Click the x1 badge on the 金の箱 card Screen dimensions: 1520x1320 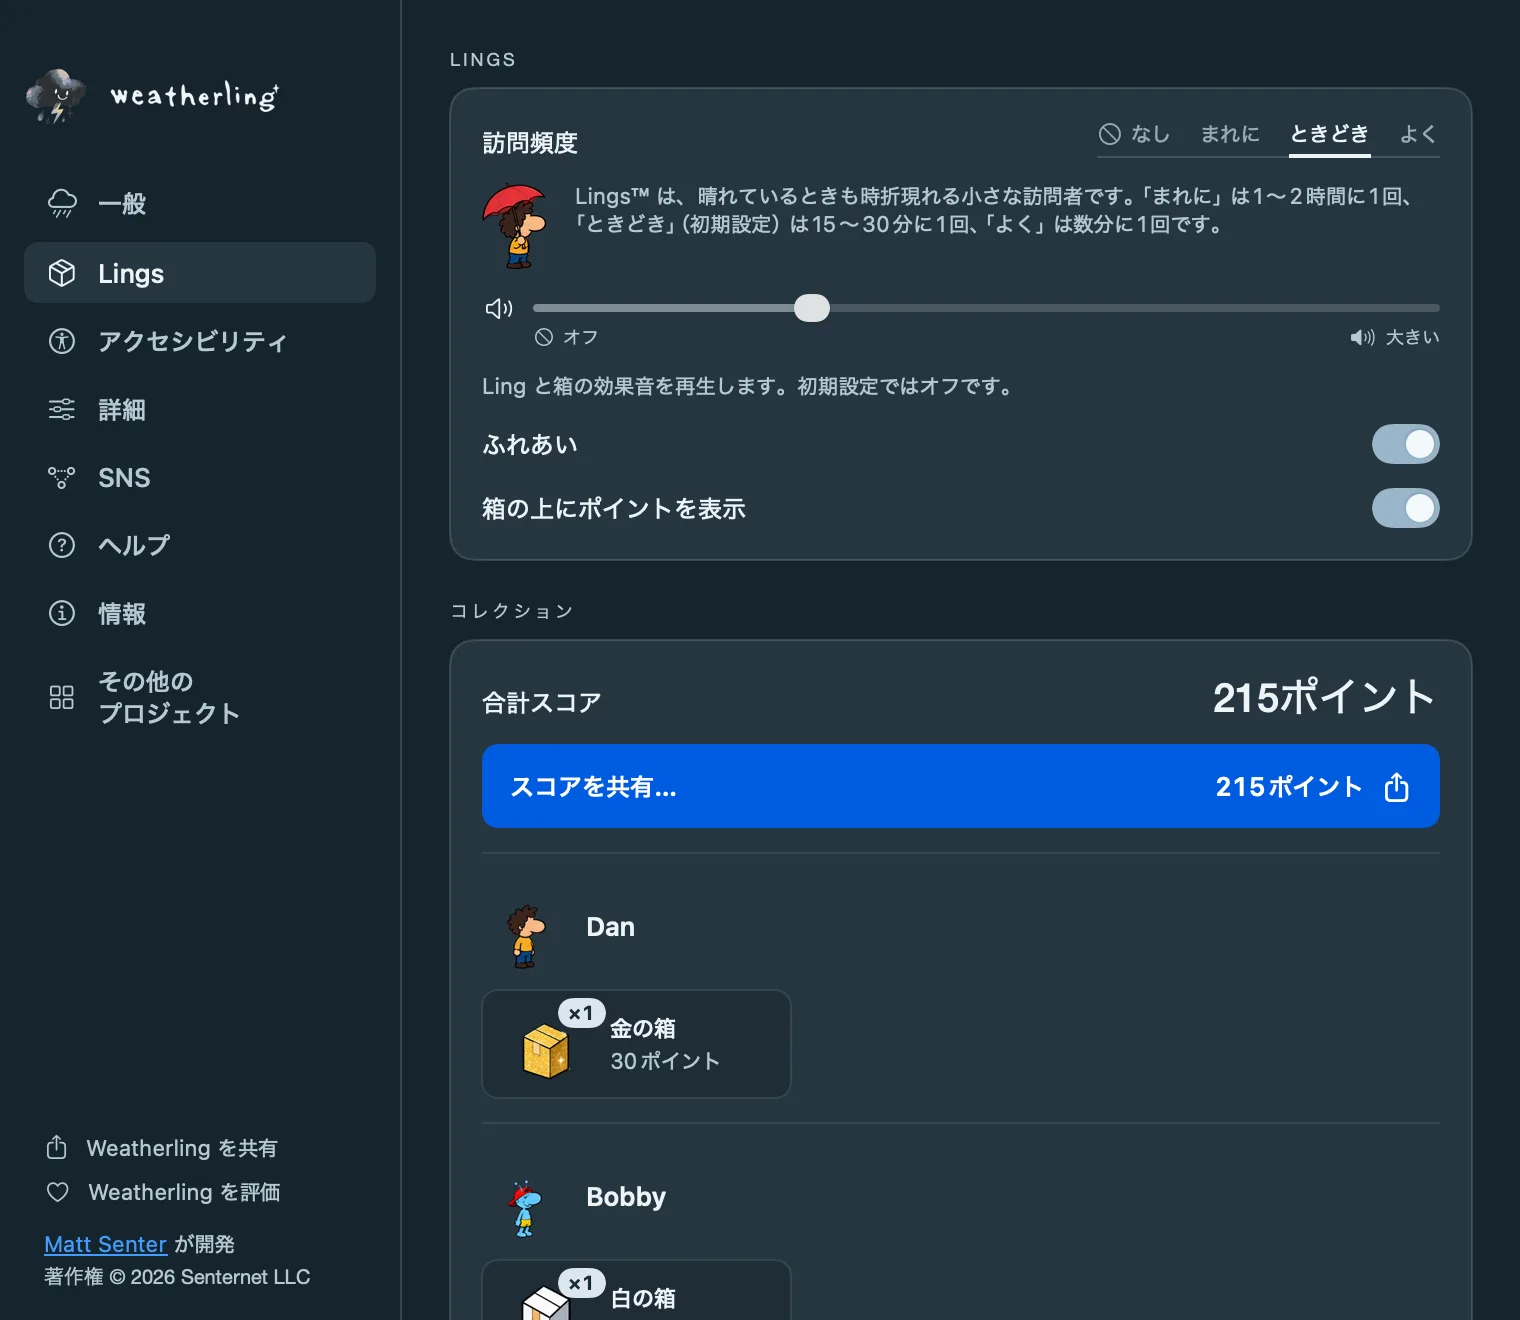click(581, 1013)
